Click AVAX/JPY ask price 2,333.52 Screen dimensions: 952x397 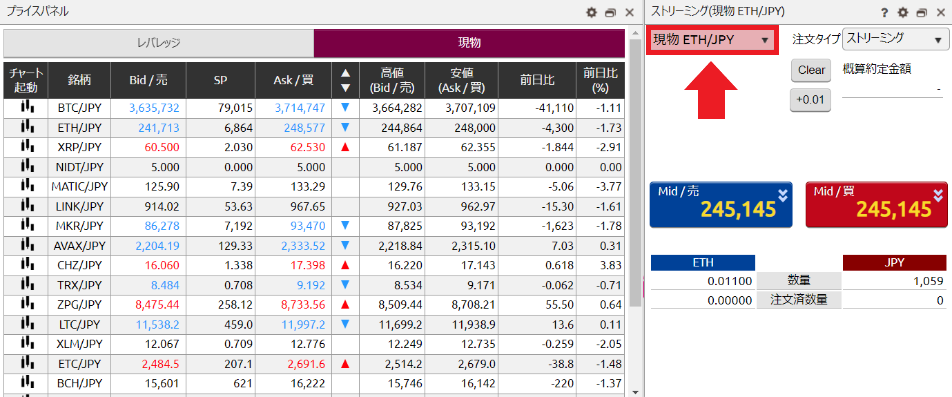(x=303, y=245)
